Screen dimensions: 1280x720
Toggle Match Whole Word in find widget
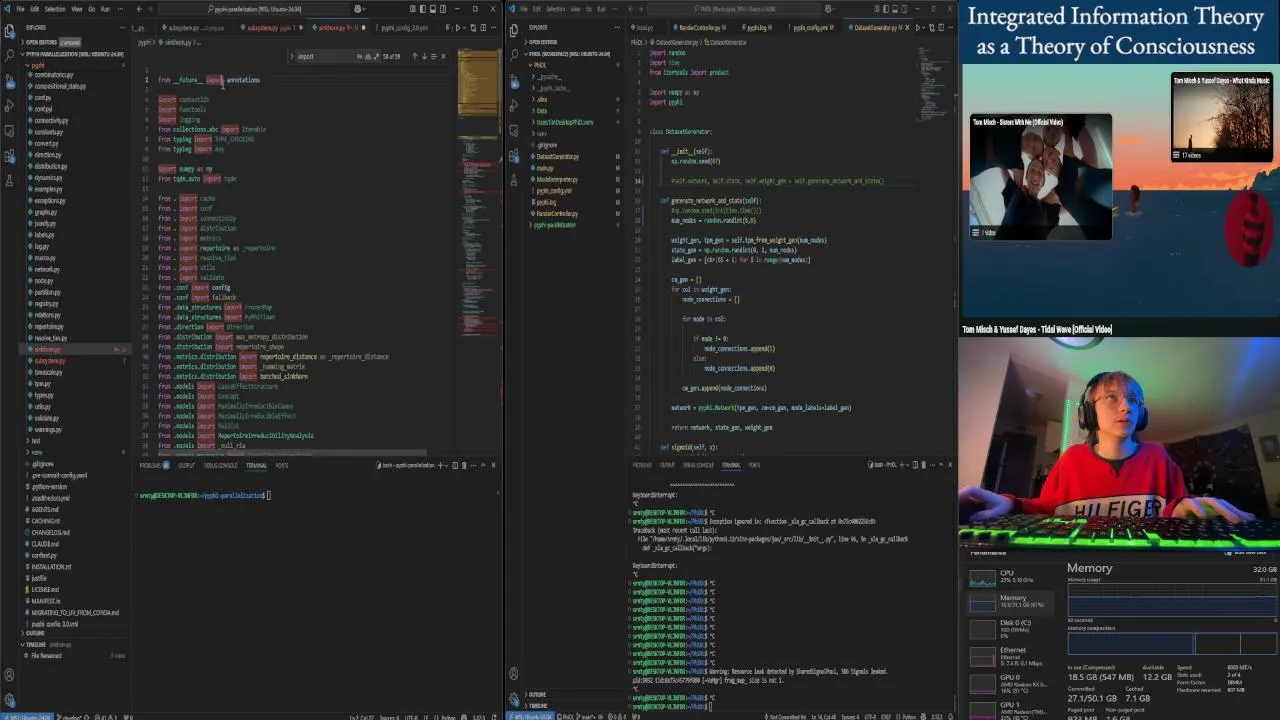[368, 56]
